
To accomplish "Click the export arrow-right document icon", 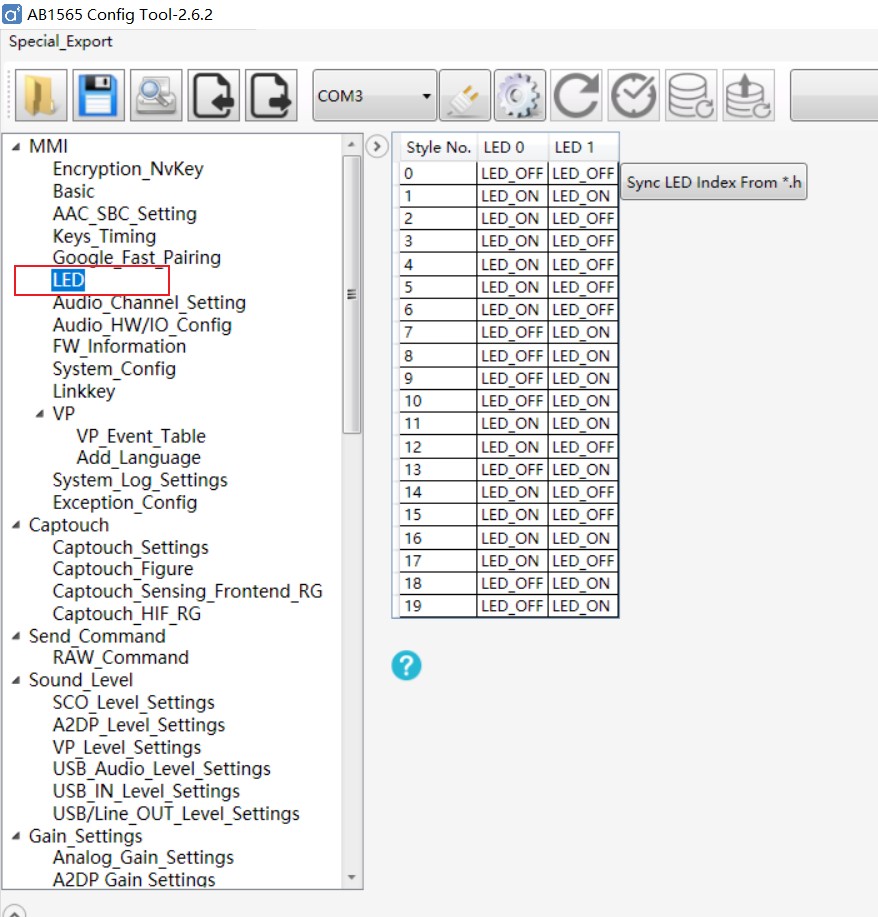I will click(x=270, y=97).
